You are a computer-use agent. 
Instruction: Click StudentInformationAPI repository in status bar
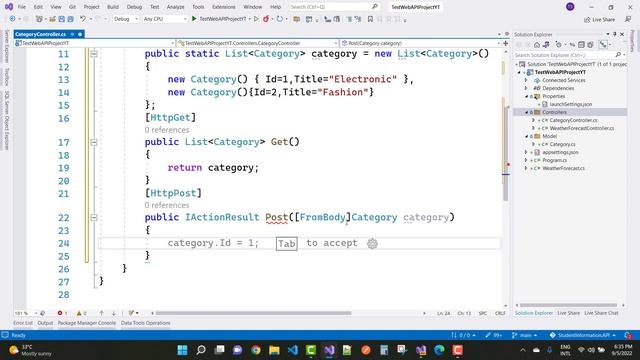[x=582, y=335]
